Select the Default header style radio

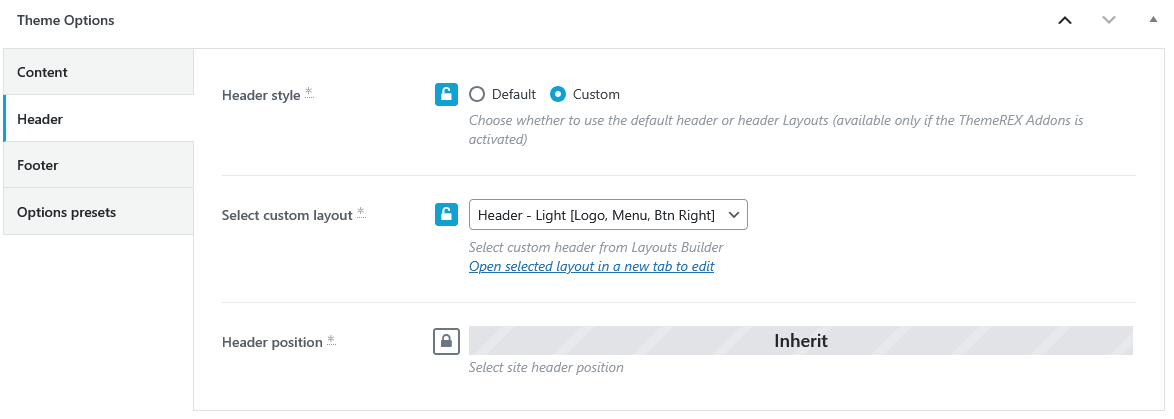[477, 94]
